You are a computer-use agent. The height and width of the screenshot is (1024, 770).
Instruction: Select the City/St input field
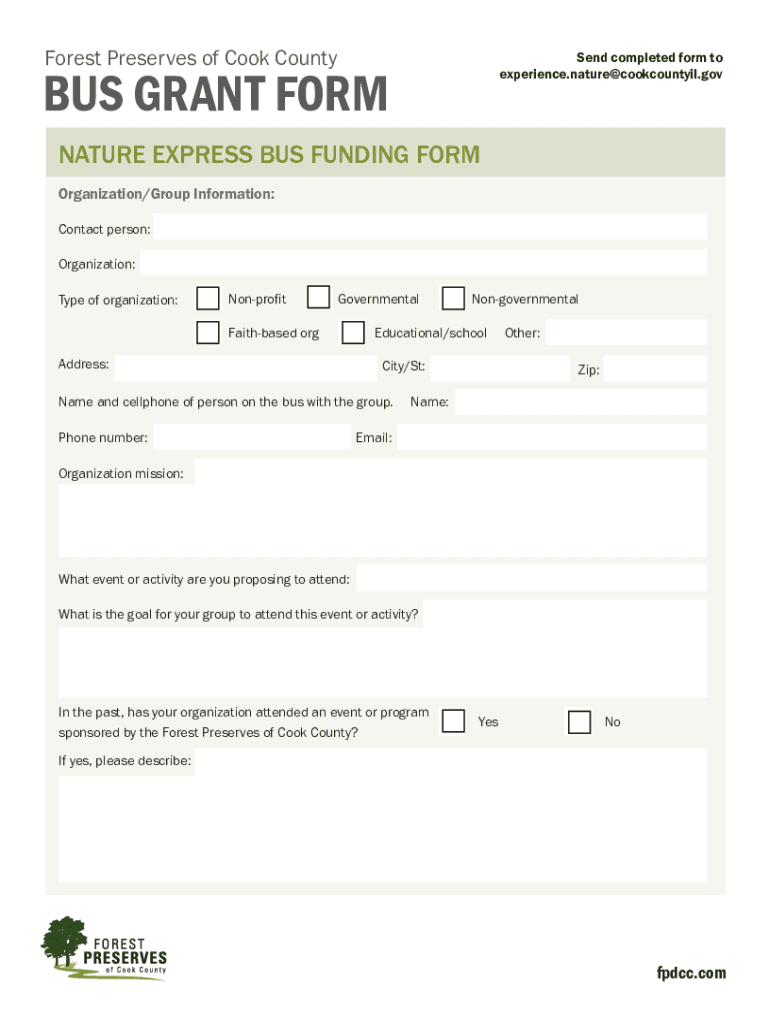click(499, 368)
